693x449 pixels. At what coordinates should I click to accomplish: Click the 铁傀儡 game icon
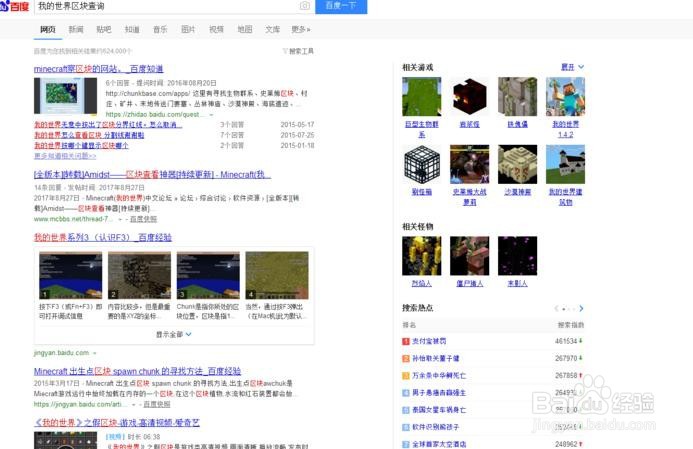tap(518, 97)
